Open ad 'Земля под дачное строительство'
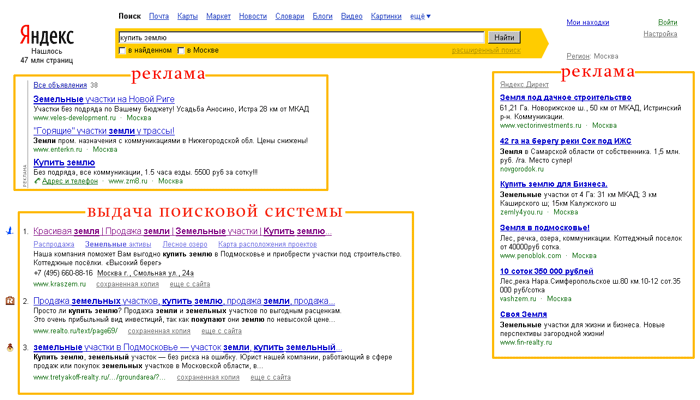This screenshot has width=700, height=400. (x=566, y=97)
